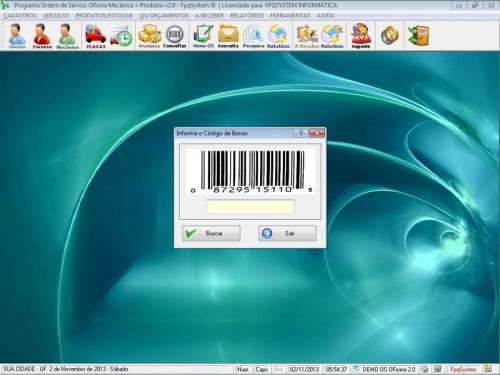This screenshot has height=375, width=500.
Task: Open the Consultar barcode icon
Action: click(175, 36)
